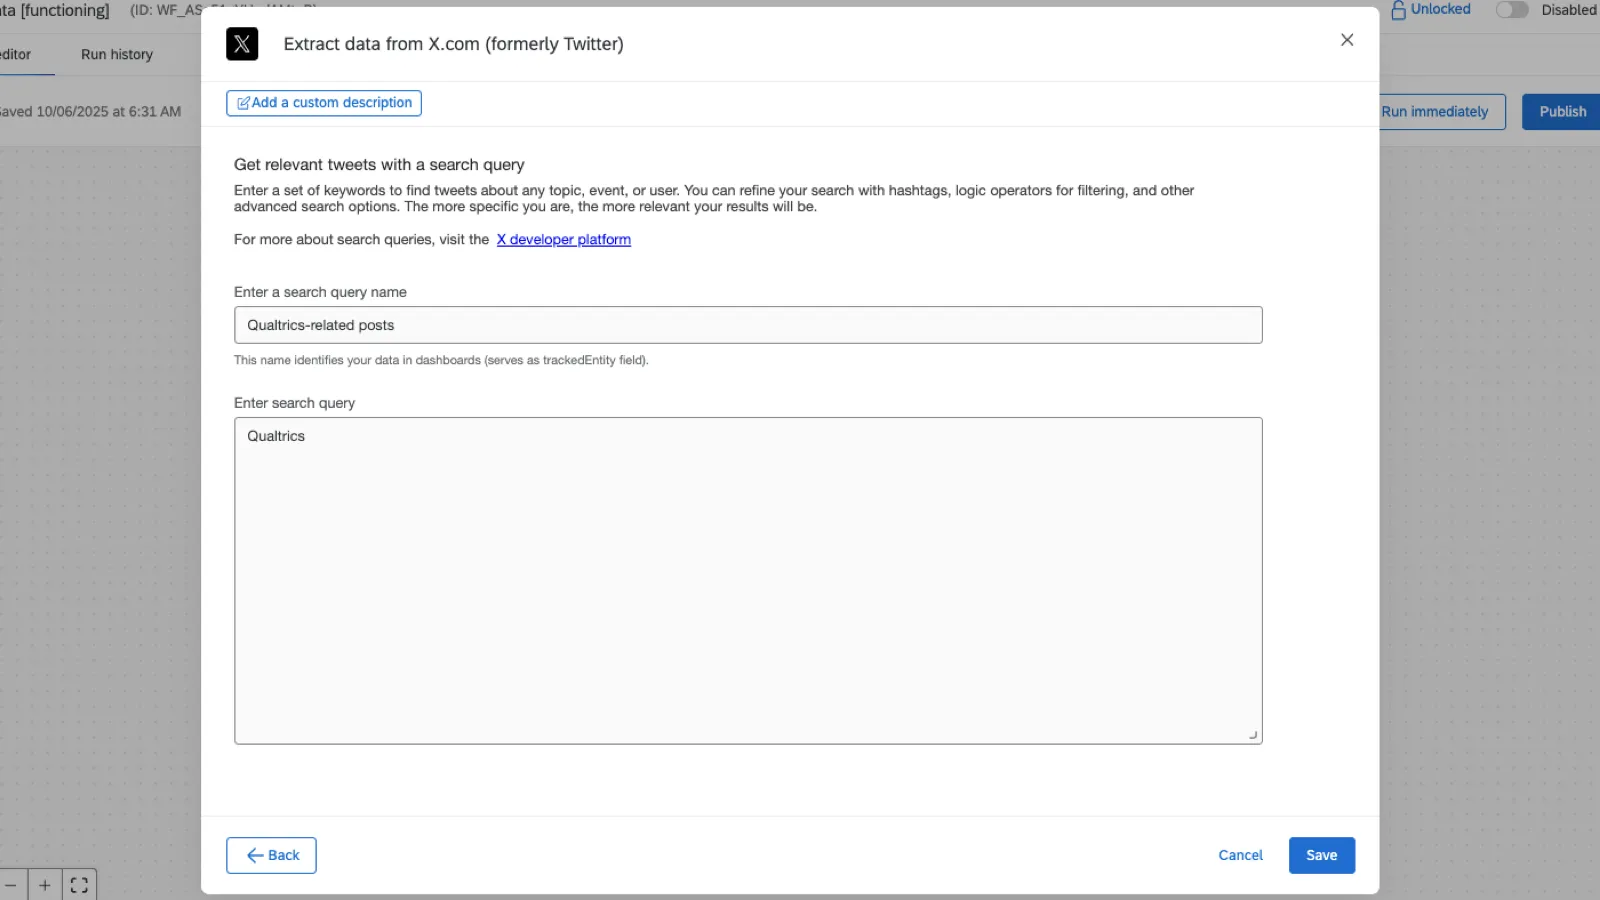Open the Run history tab

117,55
